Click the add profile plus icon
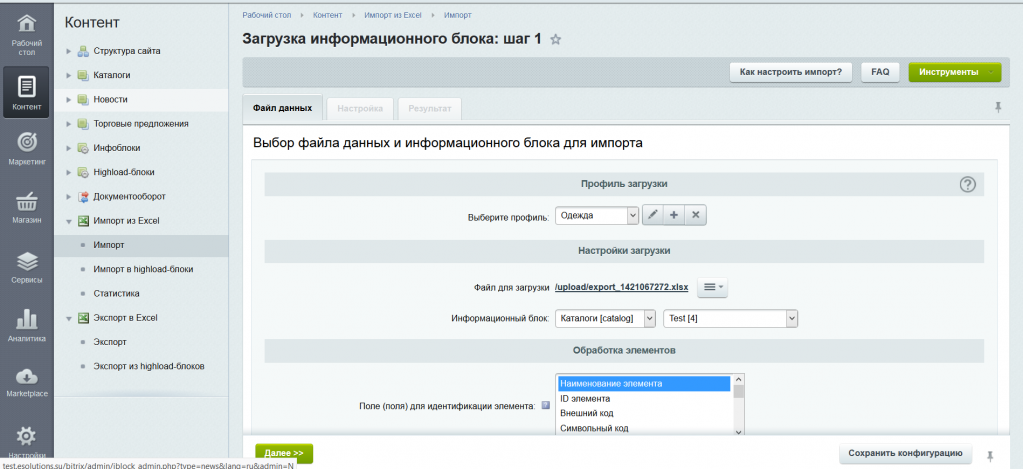This screenshot has width=1023, height=469. point(674,215)
